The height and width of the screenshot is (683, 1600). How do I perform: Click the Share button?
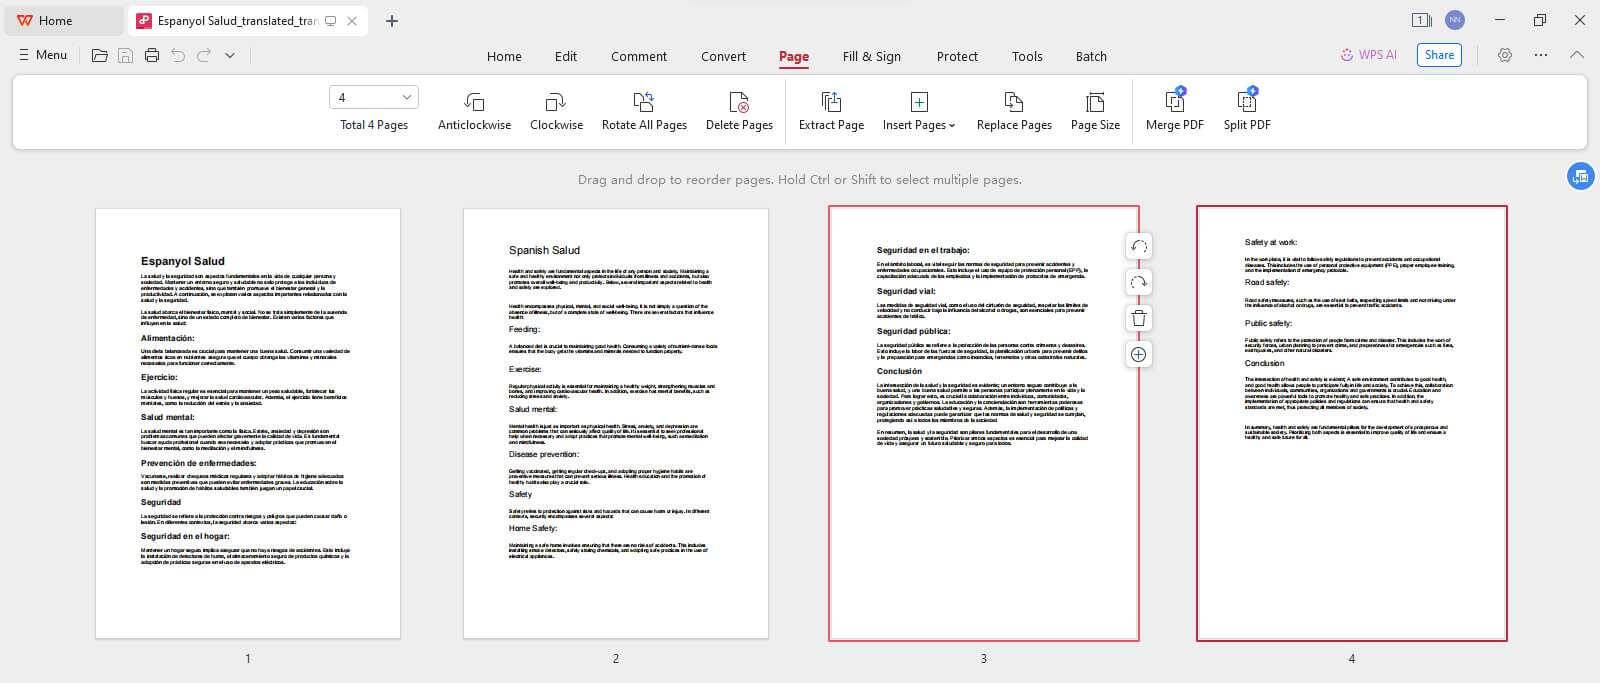[1439, 55]
